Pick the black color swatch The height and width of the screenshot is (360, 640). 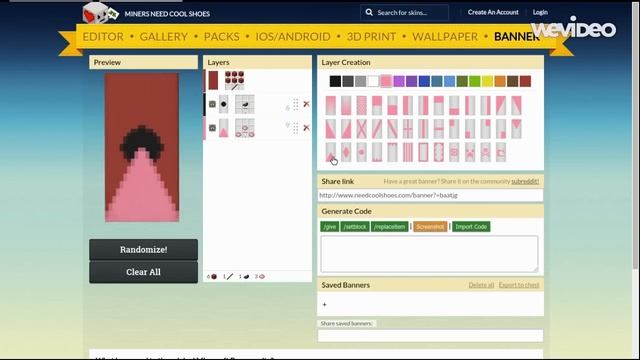[335, 81]
